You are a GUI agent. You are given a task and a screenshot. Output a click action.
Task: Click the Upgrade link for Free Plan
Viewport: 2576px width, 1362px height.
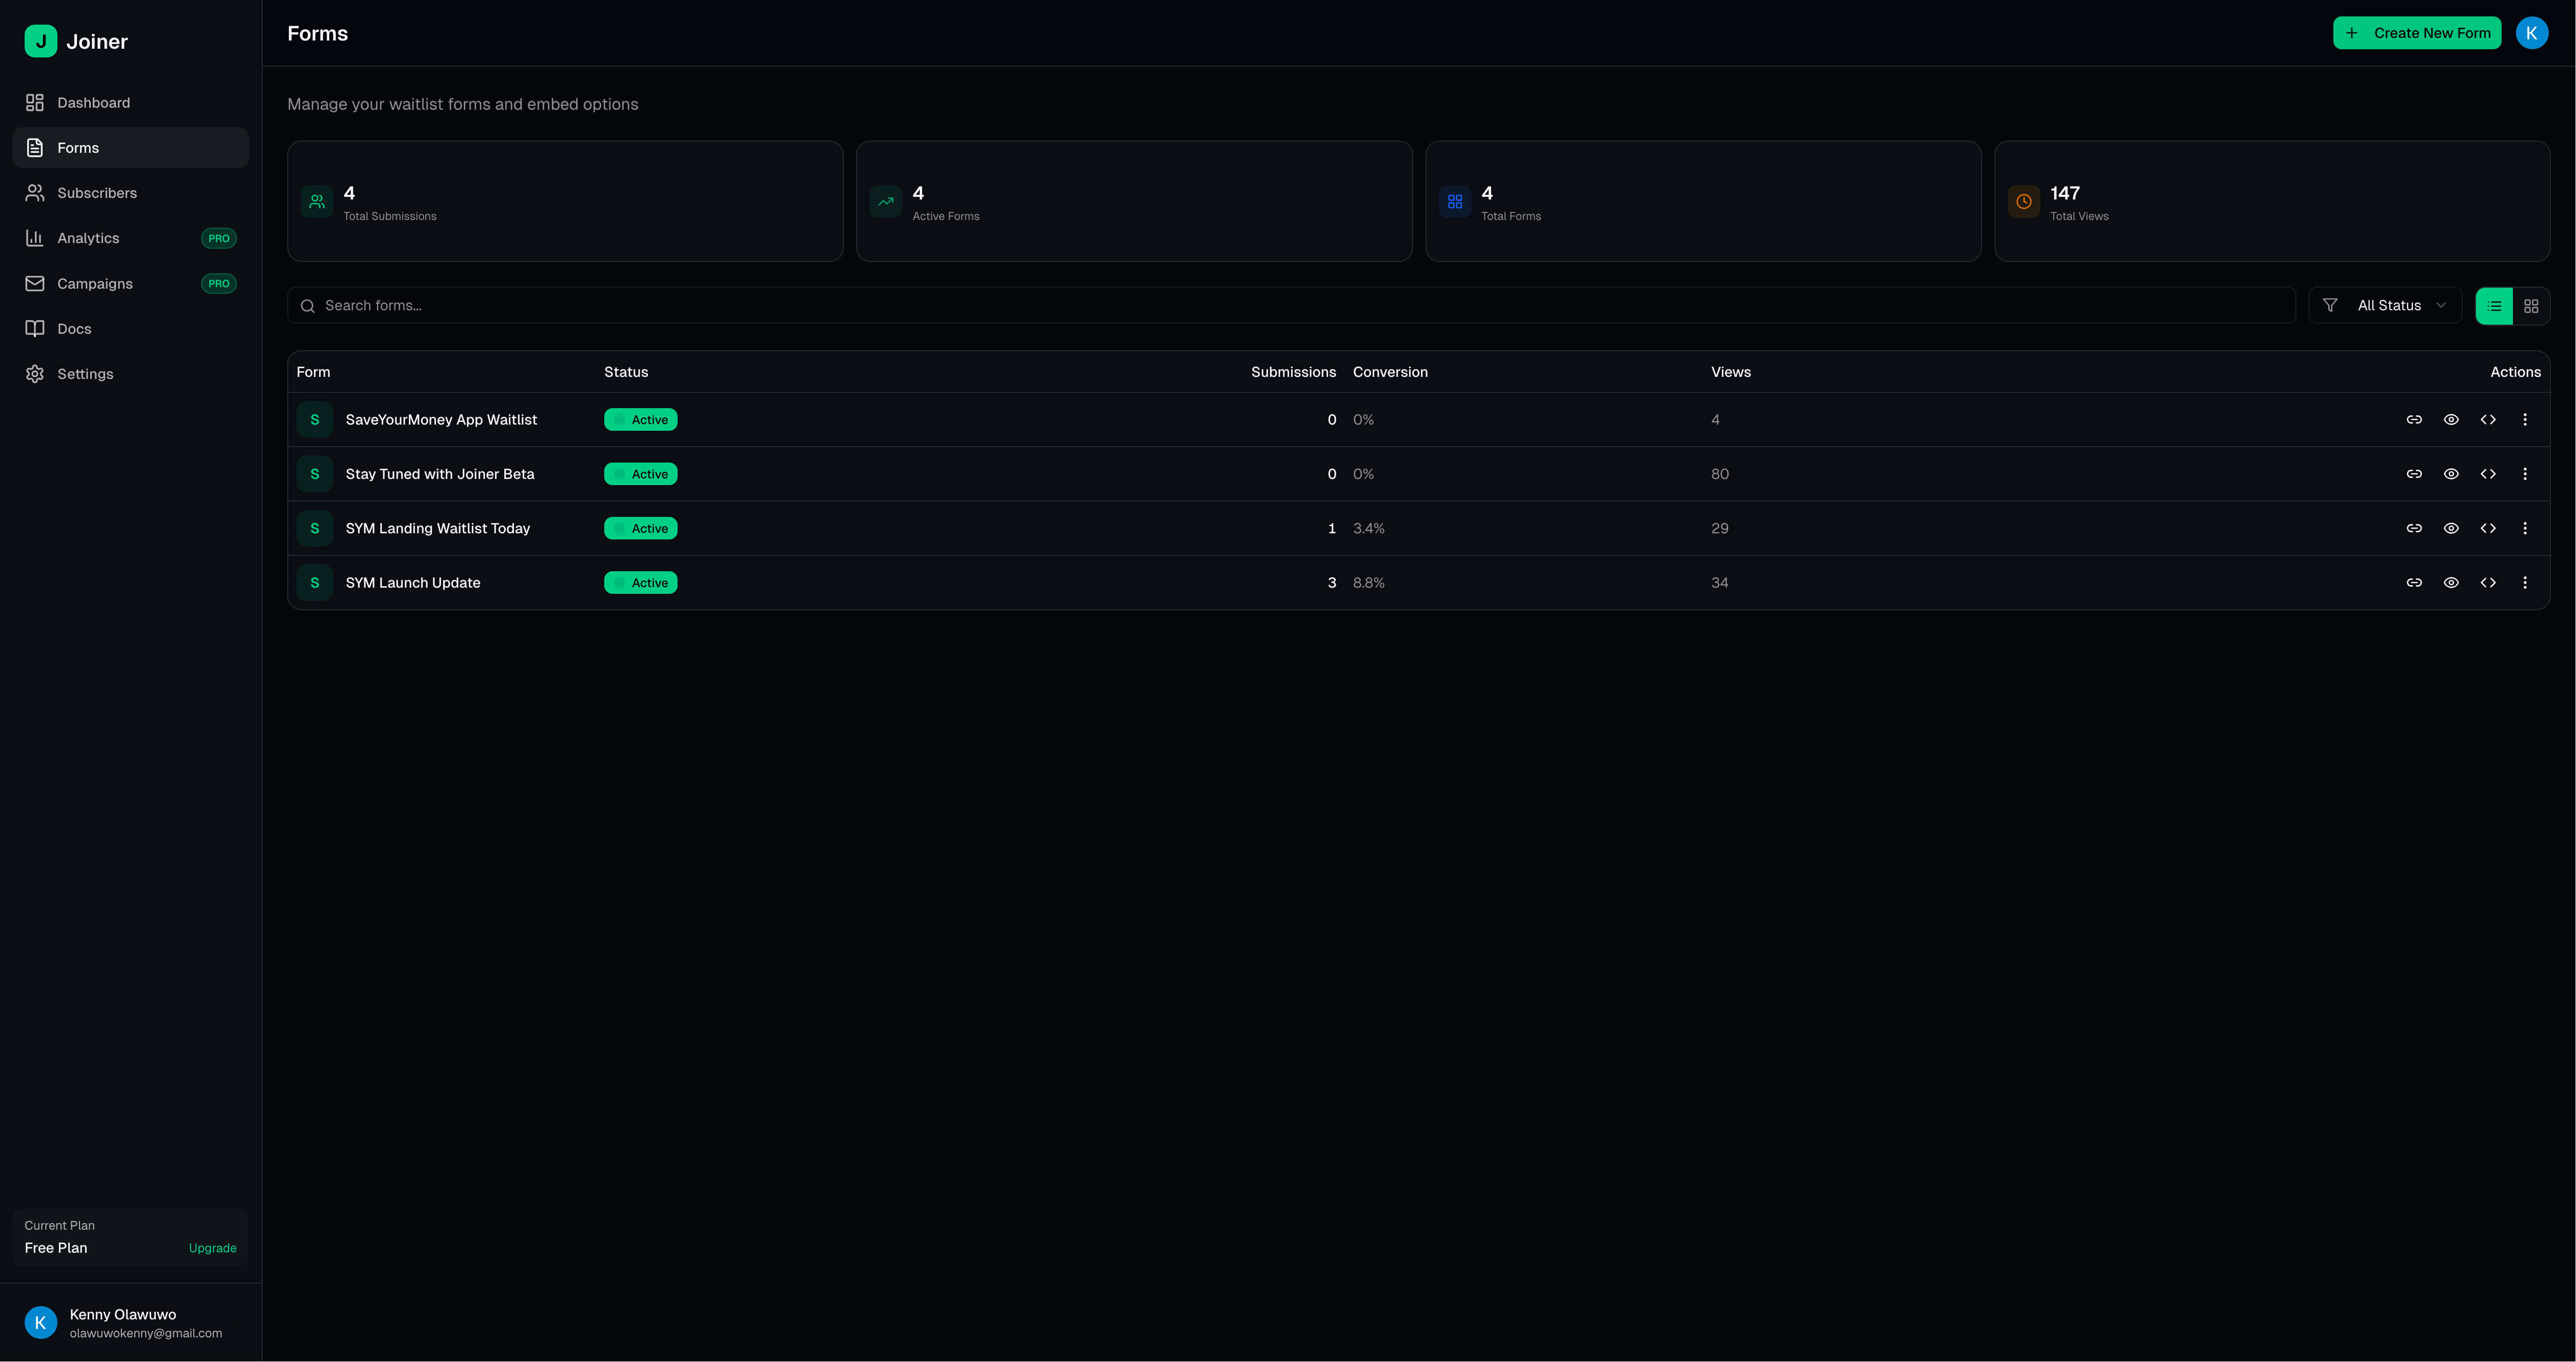211,1247
